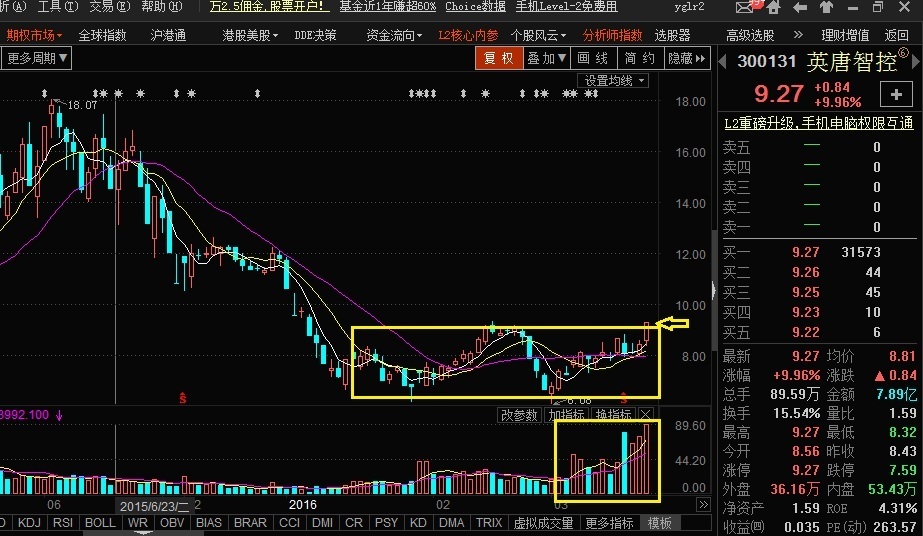Open Choice数据 link

point(475,6)
